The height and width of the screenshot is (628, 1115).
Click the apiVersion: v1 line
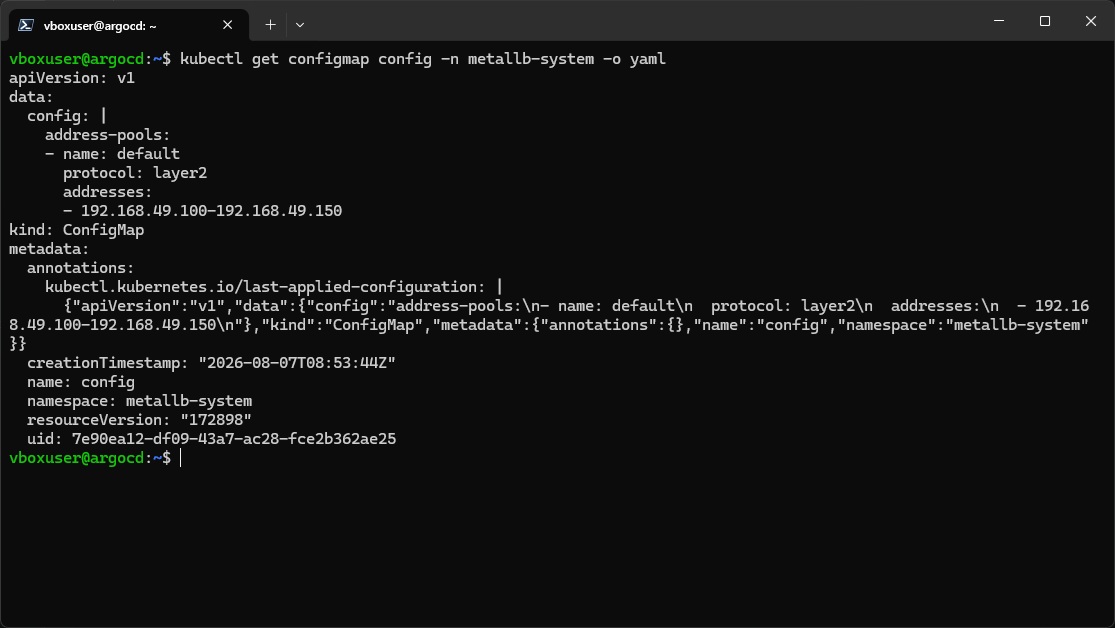click(x=72, y=78)
